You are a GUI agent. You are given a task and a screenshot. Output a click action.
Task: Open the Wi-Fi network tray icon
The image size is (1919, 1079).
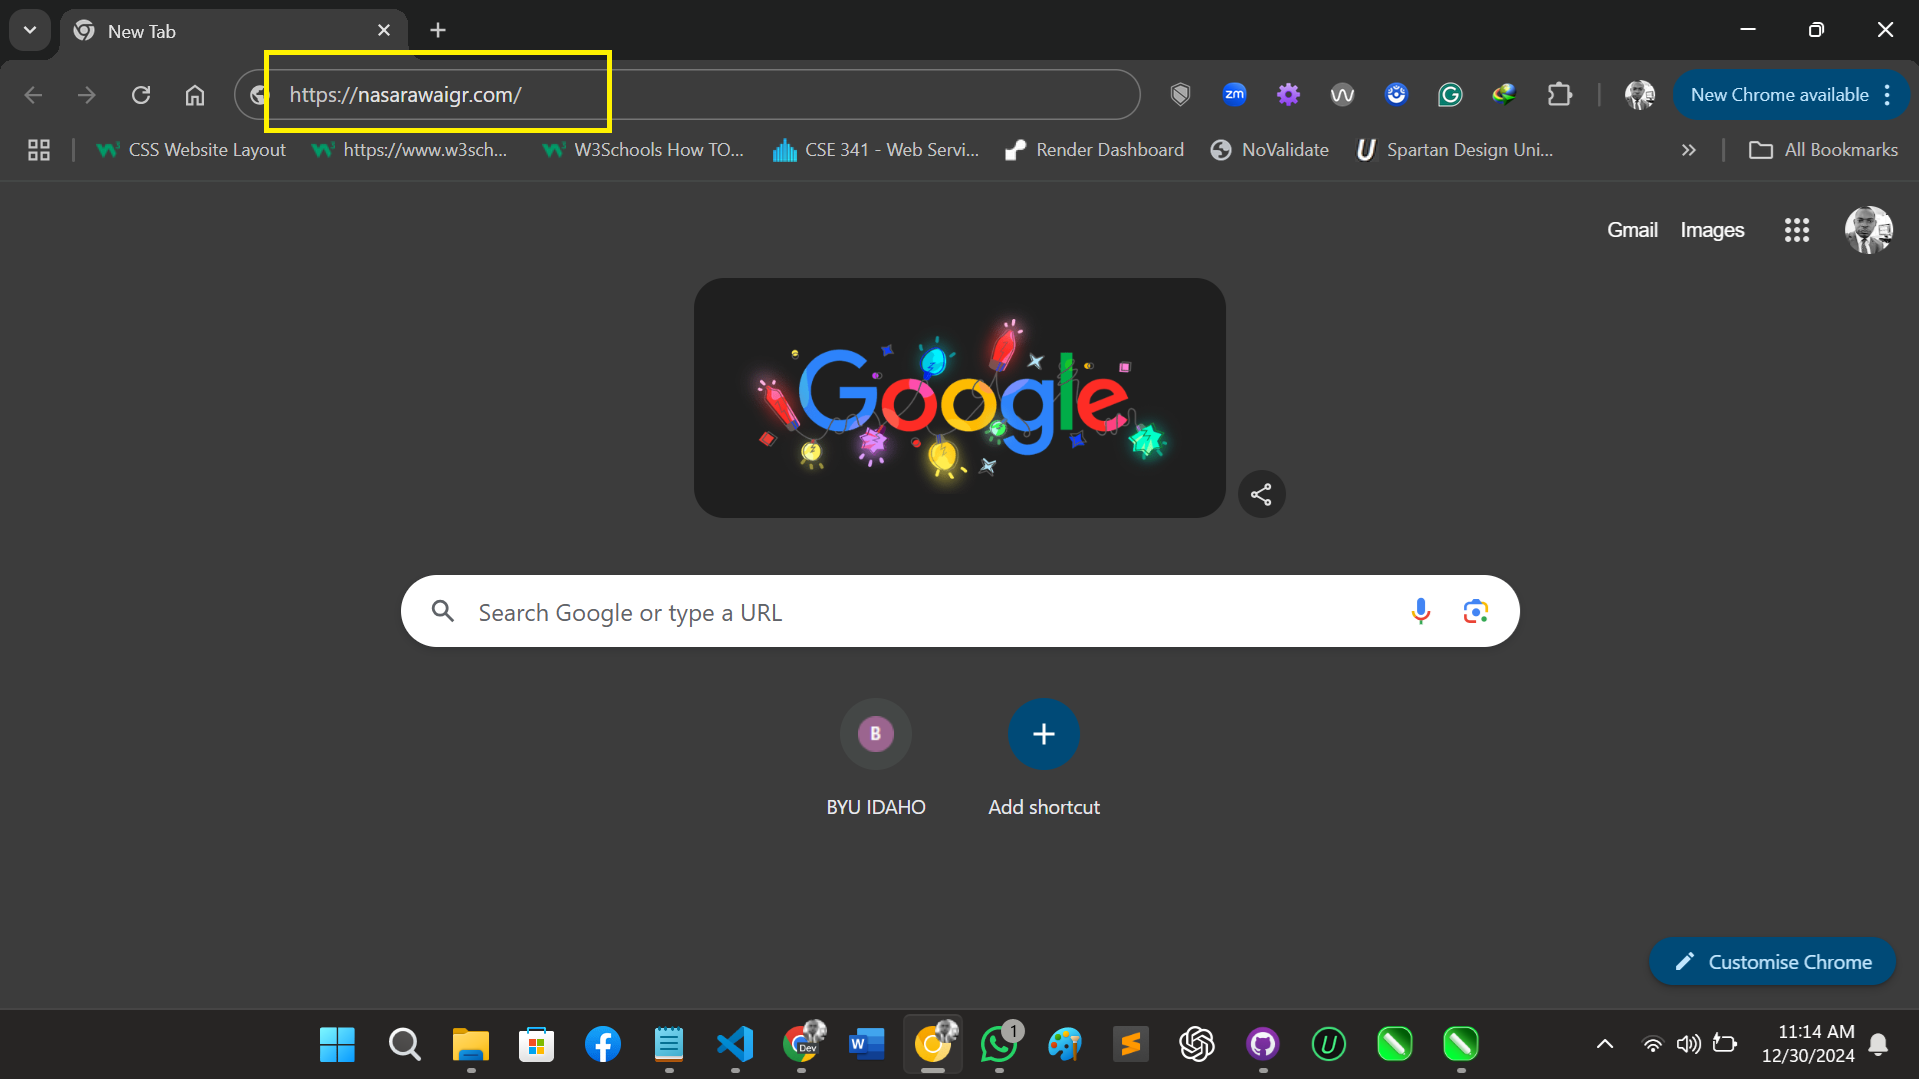pos(1653,1045)
